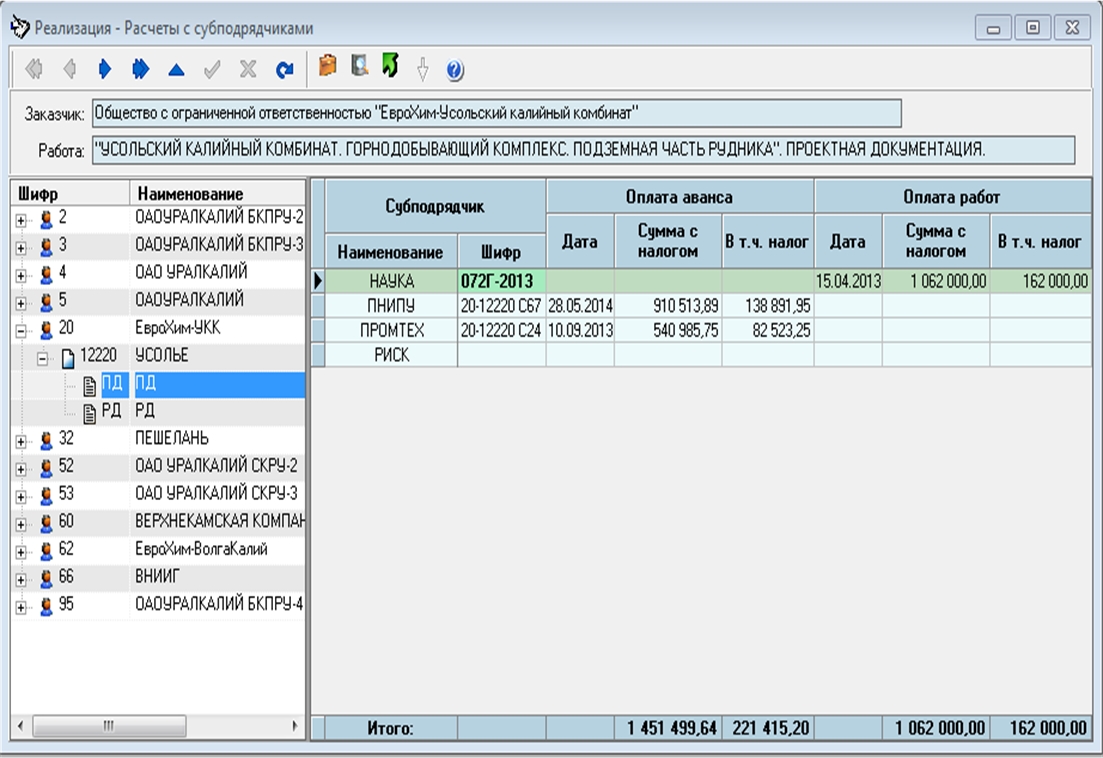Click the checkmark post changes icon

[x=212, y=69]
